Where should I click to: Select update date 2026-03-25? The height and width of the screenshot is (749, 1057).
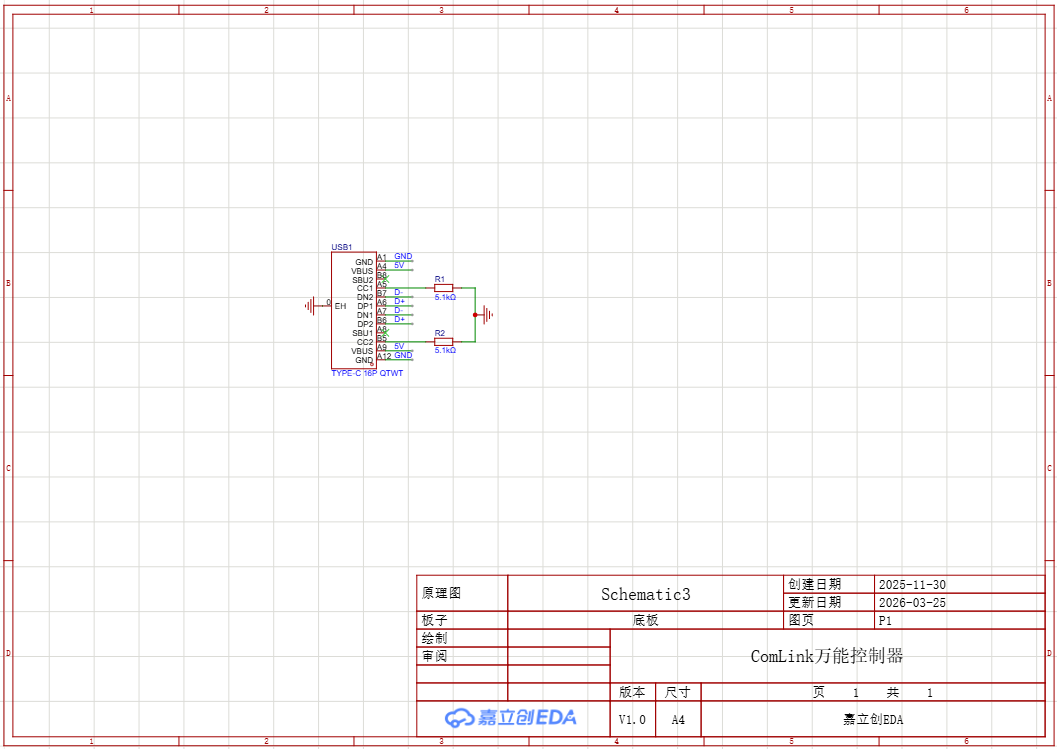point(912,603)
